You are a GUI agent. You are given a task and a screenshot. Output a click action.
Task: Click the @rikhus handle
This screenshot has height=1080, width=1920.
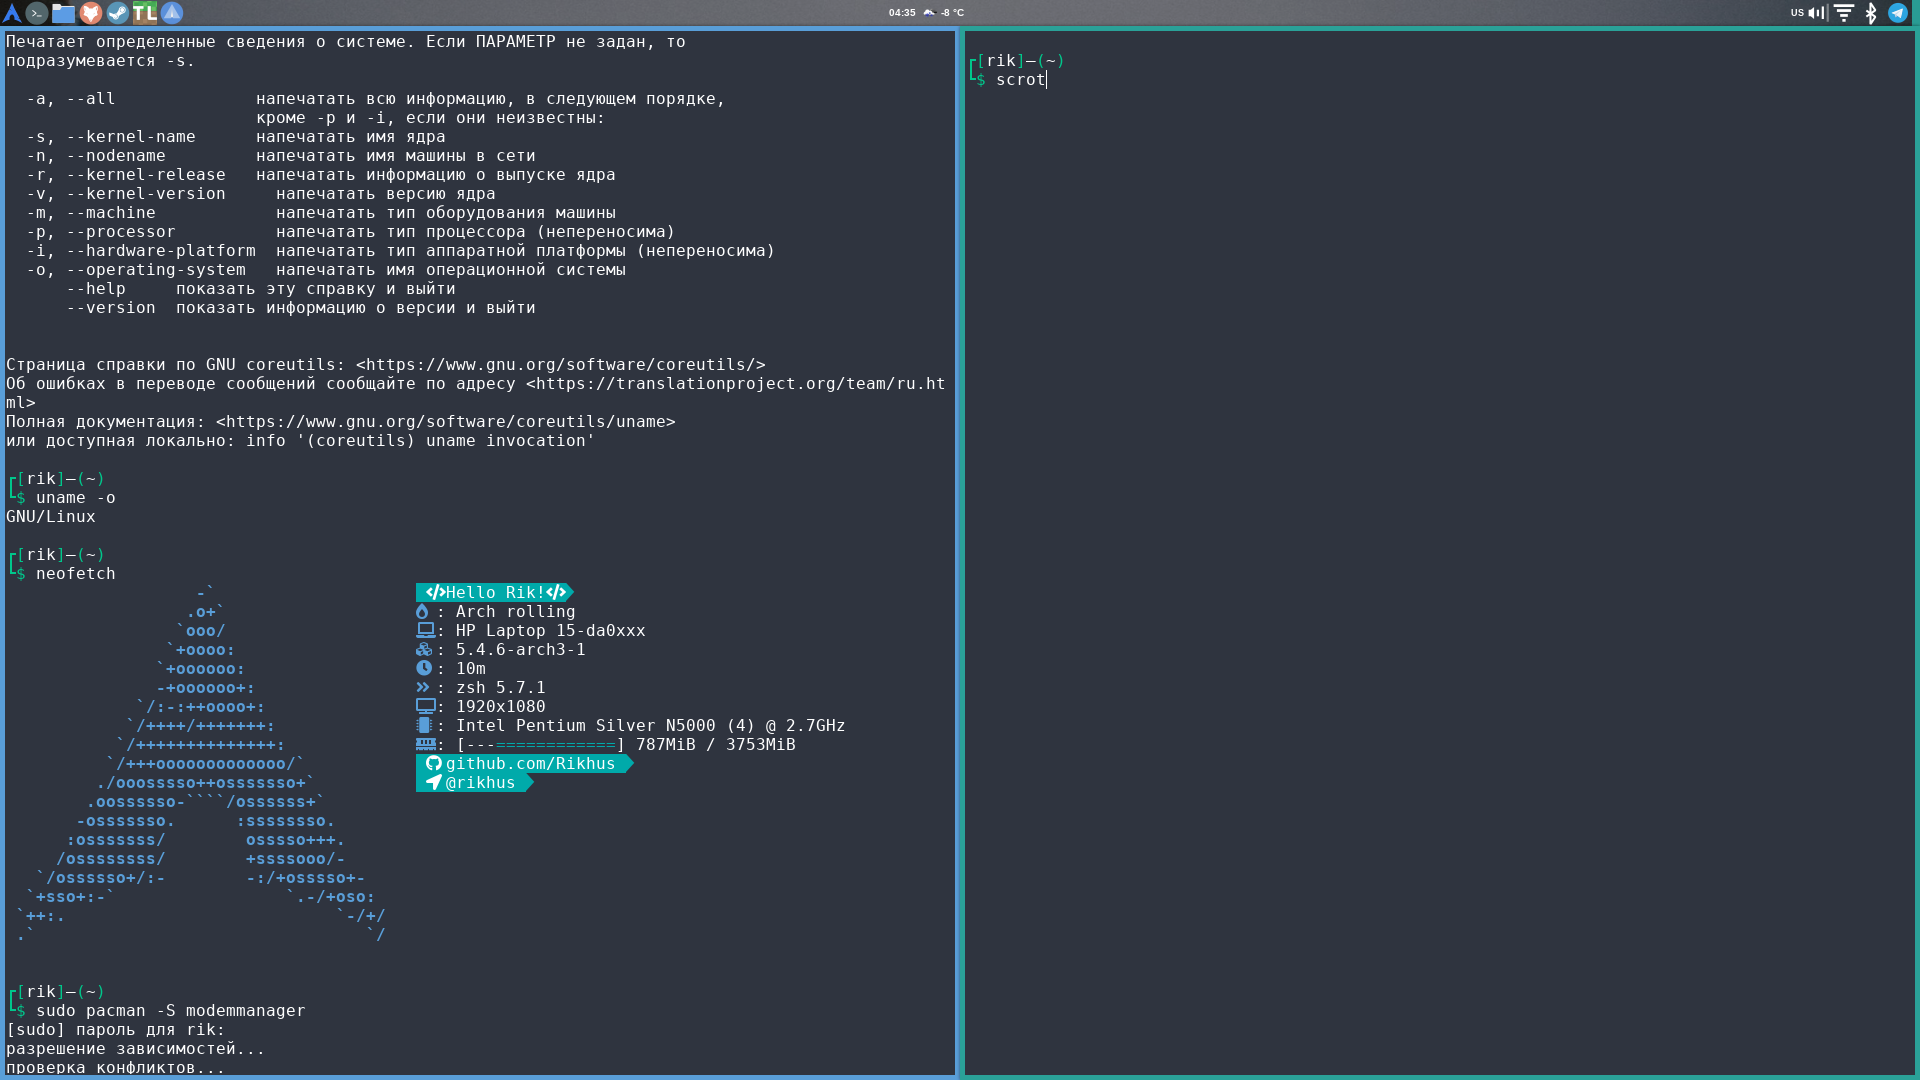481,782
